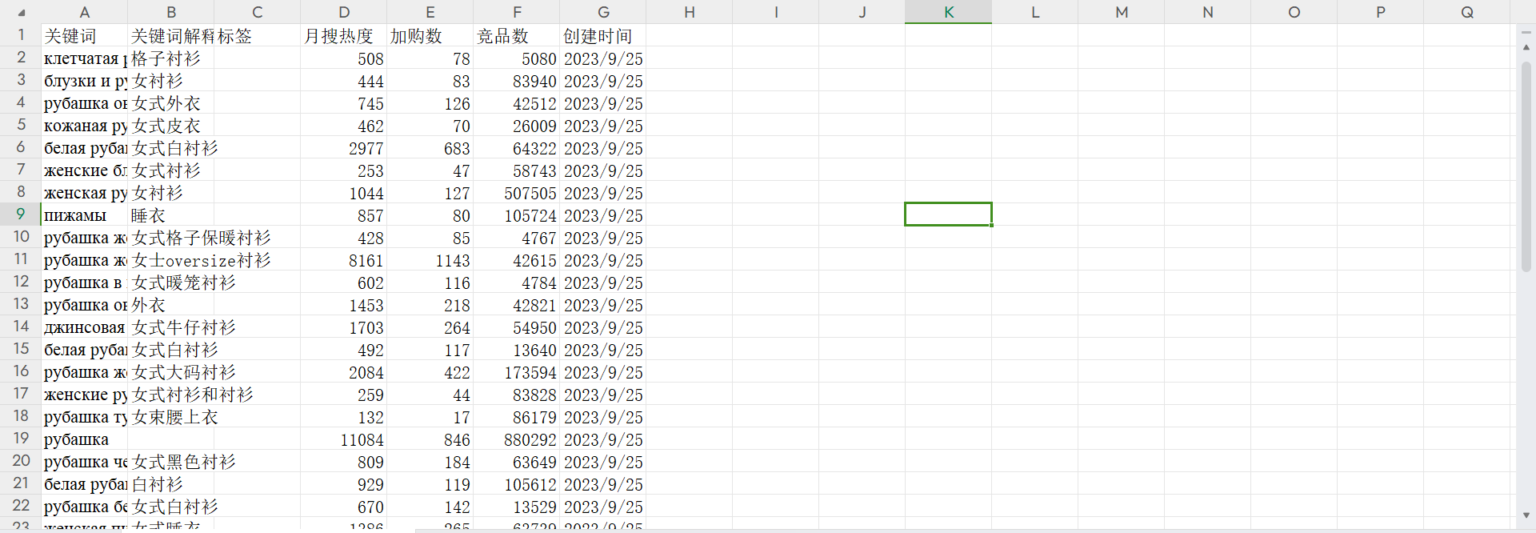1536x533 pixels.
Task: Click the '女式牛仔衬衫' cell
Action: pos(183,327)
